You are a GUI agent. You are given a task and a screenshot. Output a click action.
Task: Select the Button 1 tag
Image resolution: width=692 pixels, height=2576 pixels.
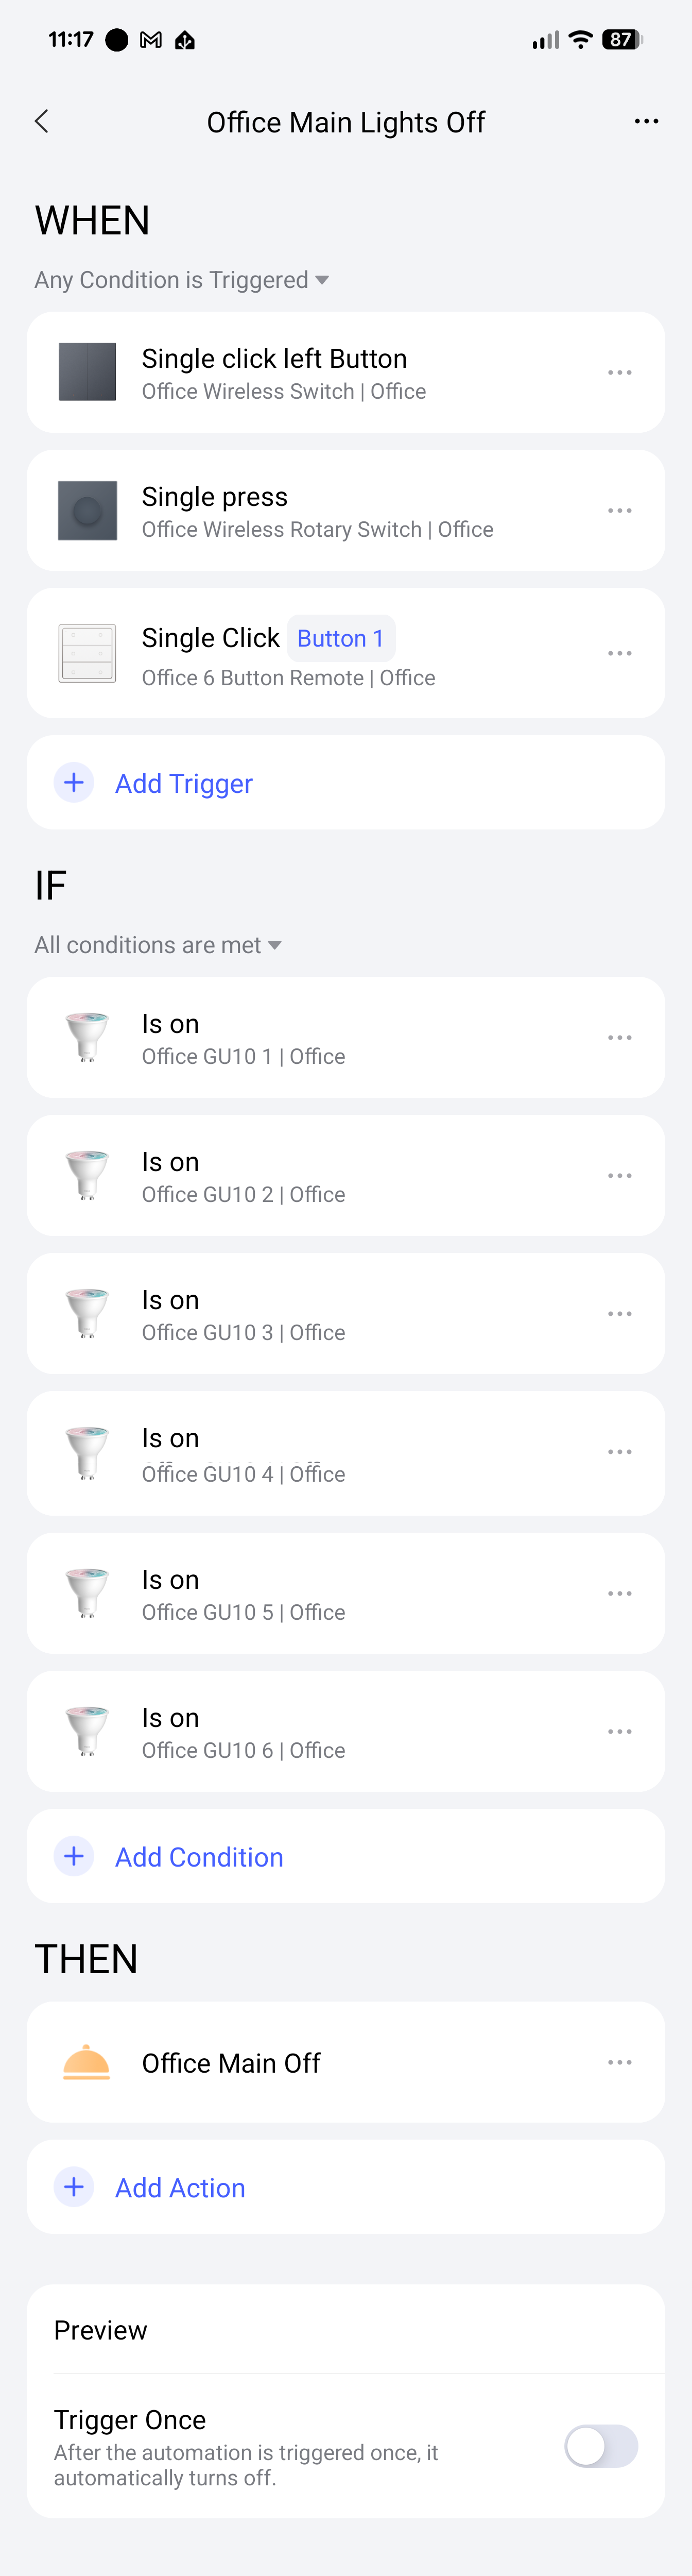tap(341, 638)
